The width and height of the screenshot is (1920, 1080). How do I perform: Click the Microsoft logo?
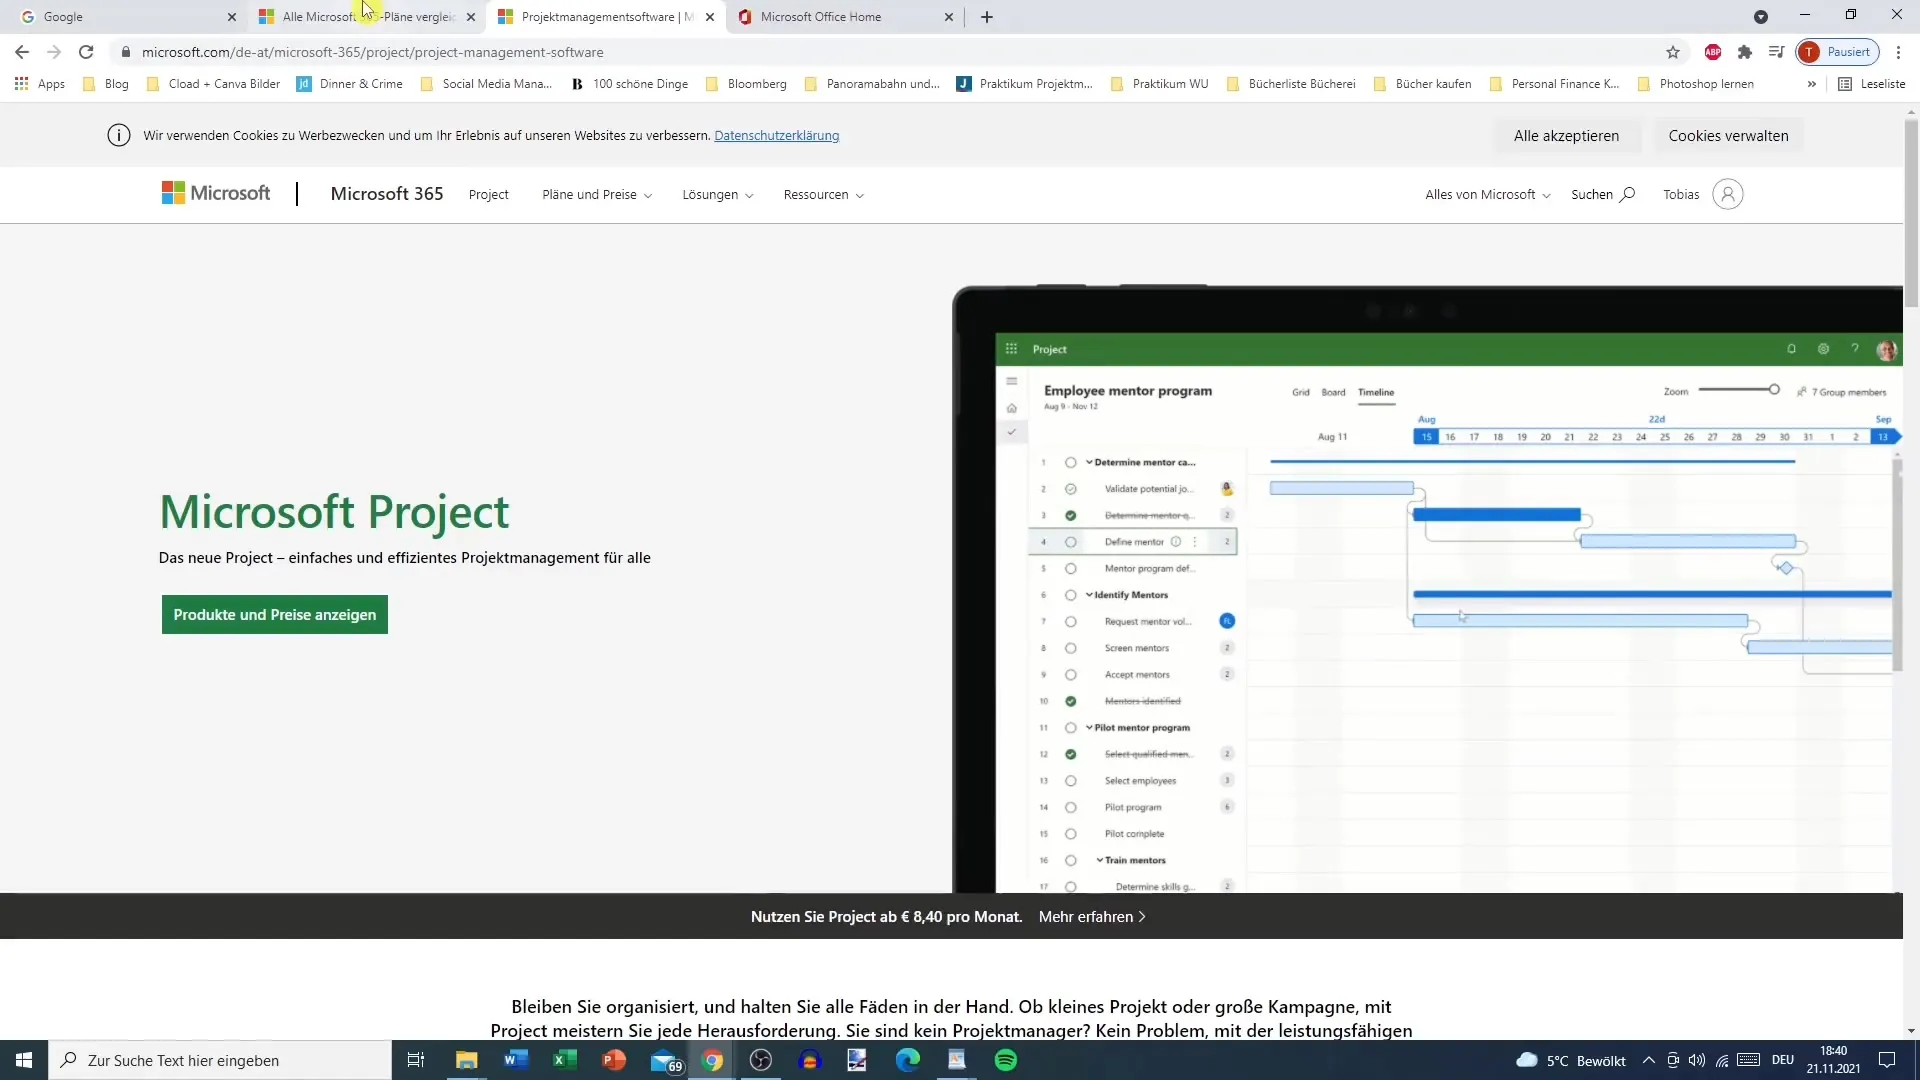pyautogui.click(x=216, y=193)
